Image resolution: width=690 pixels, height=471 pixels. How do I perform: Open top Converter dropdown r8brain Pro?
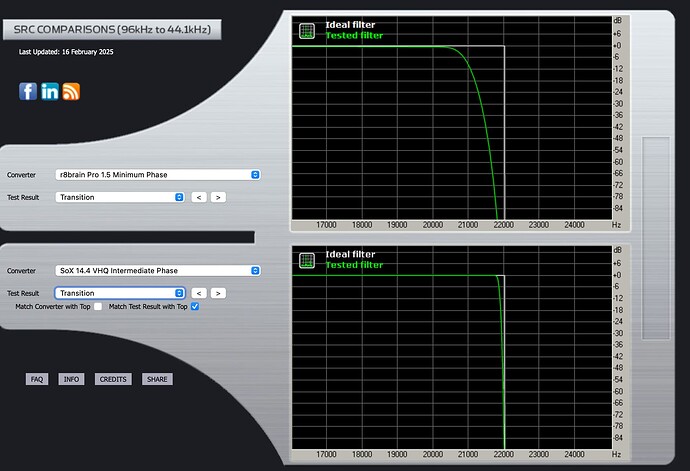coord(158,175)
